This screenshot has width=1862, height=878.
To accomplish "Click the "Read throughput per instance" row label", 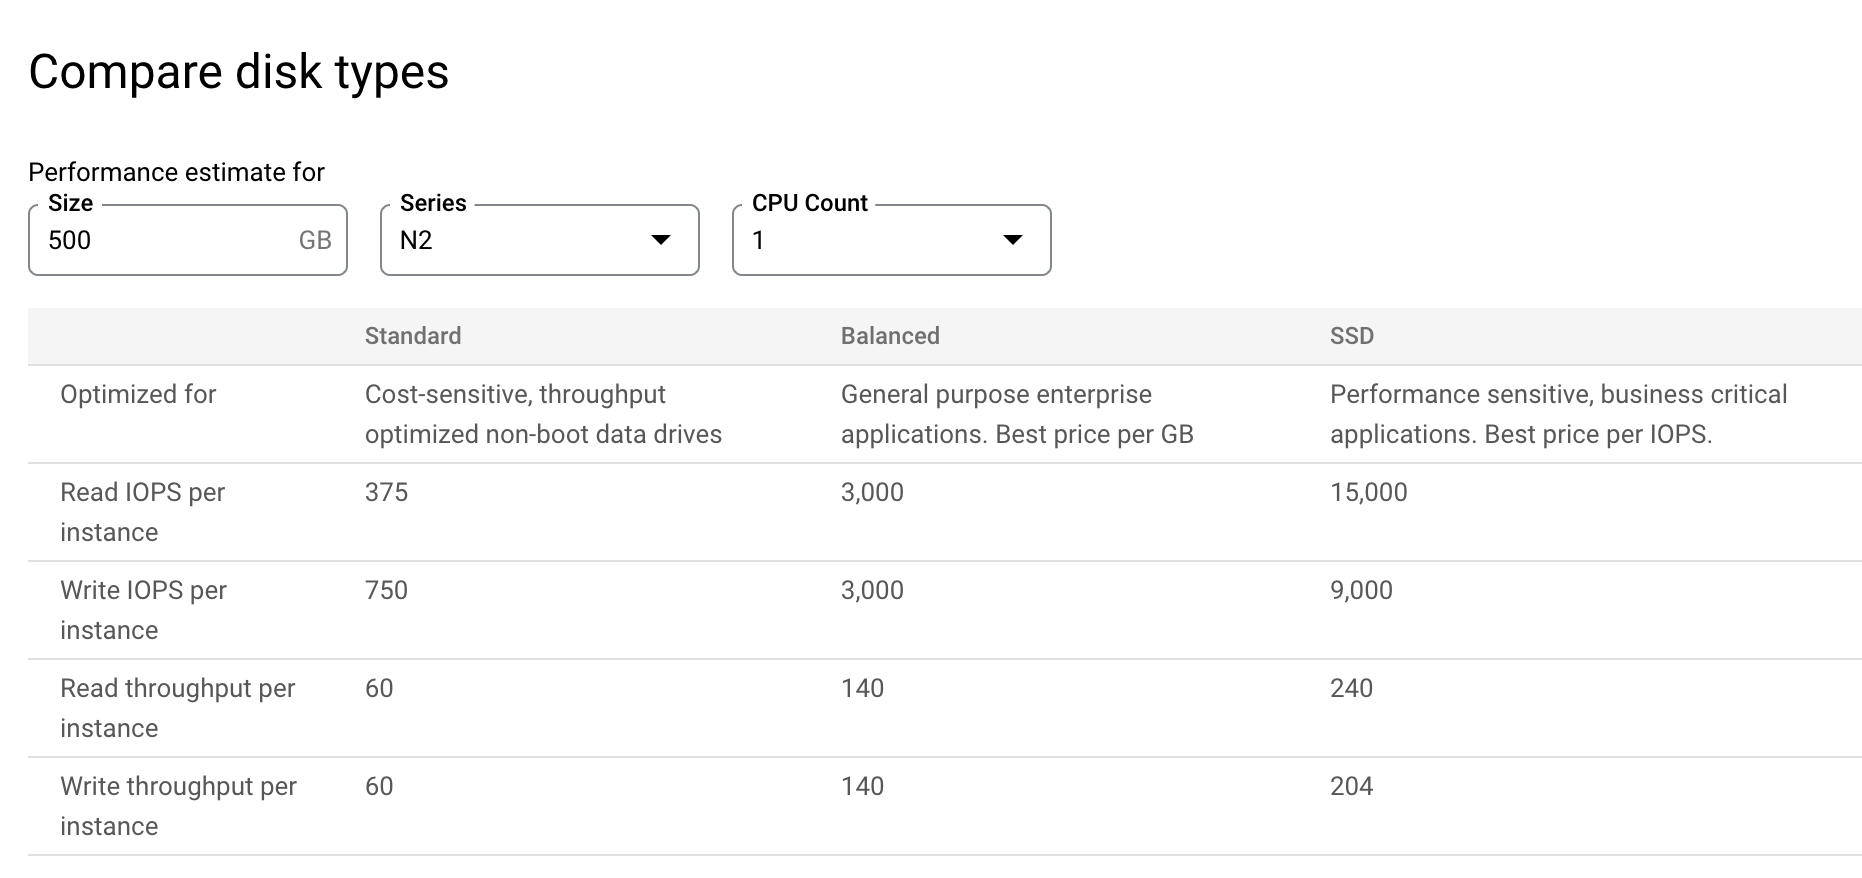I will [x=177, y=708].
